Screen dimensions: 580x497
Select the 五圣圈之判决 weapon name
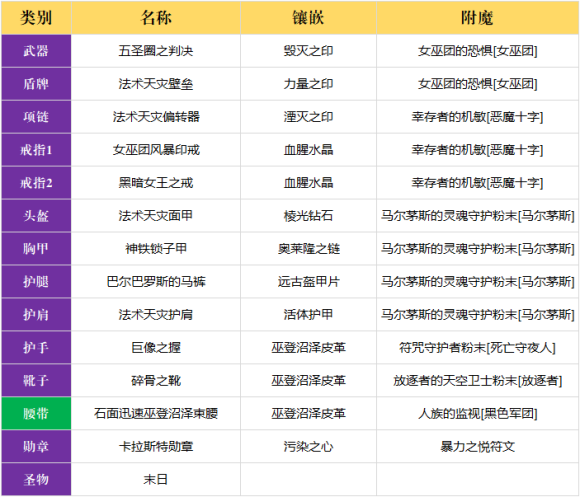156,51
